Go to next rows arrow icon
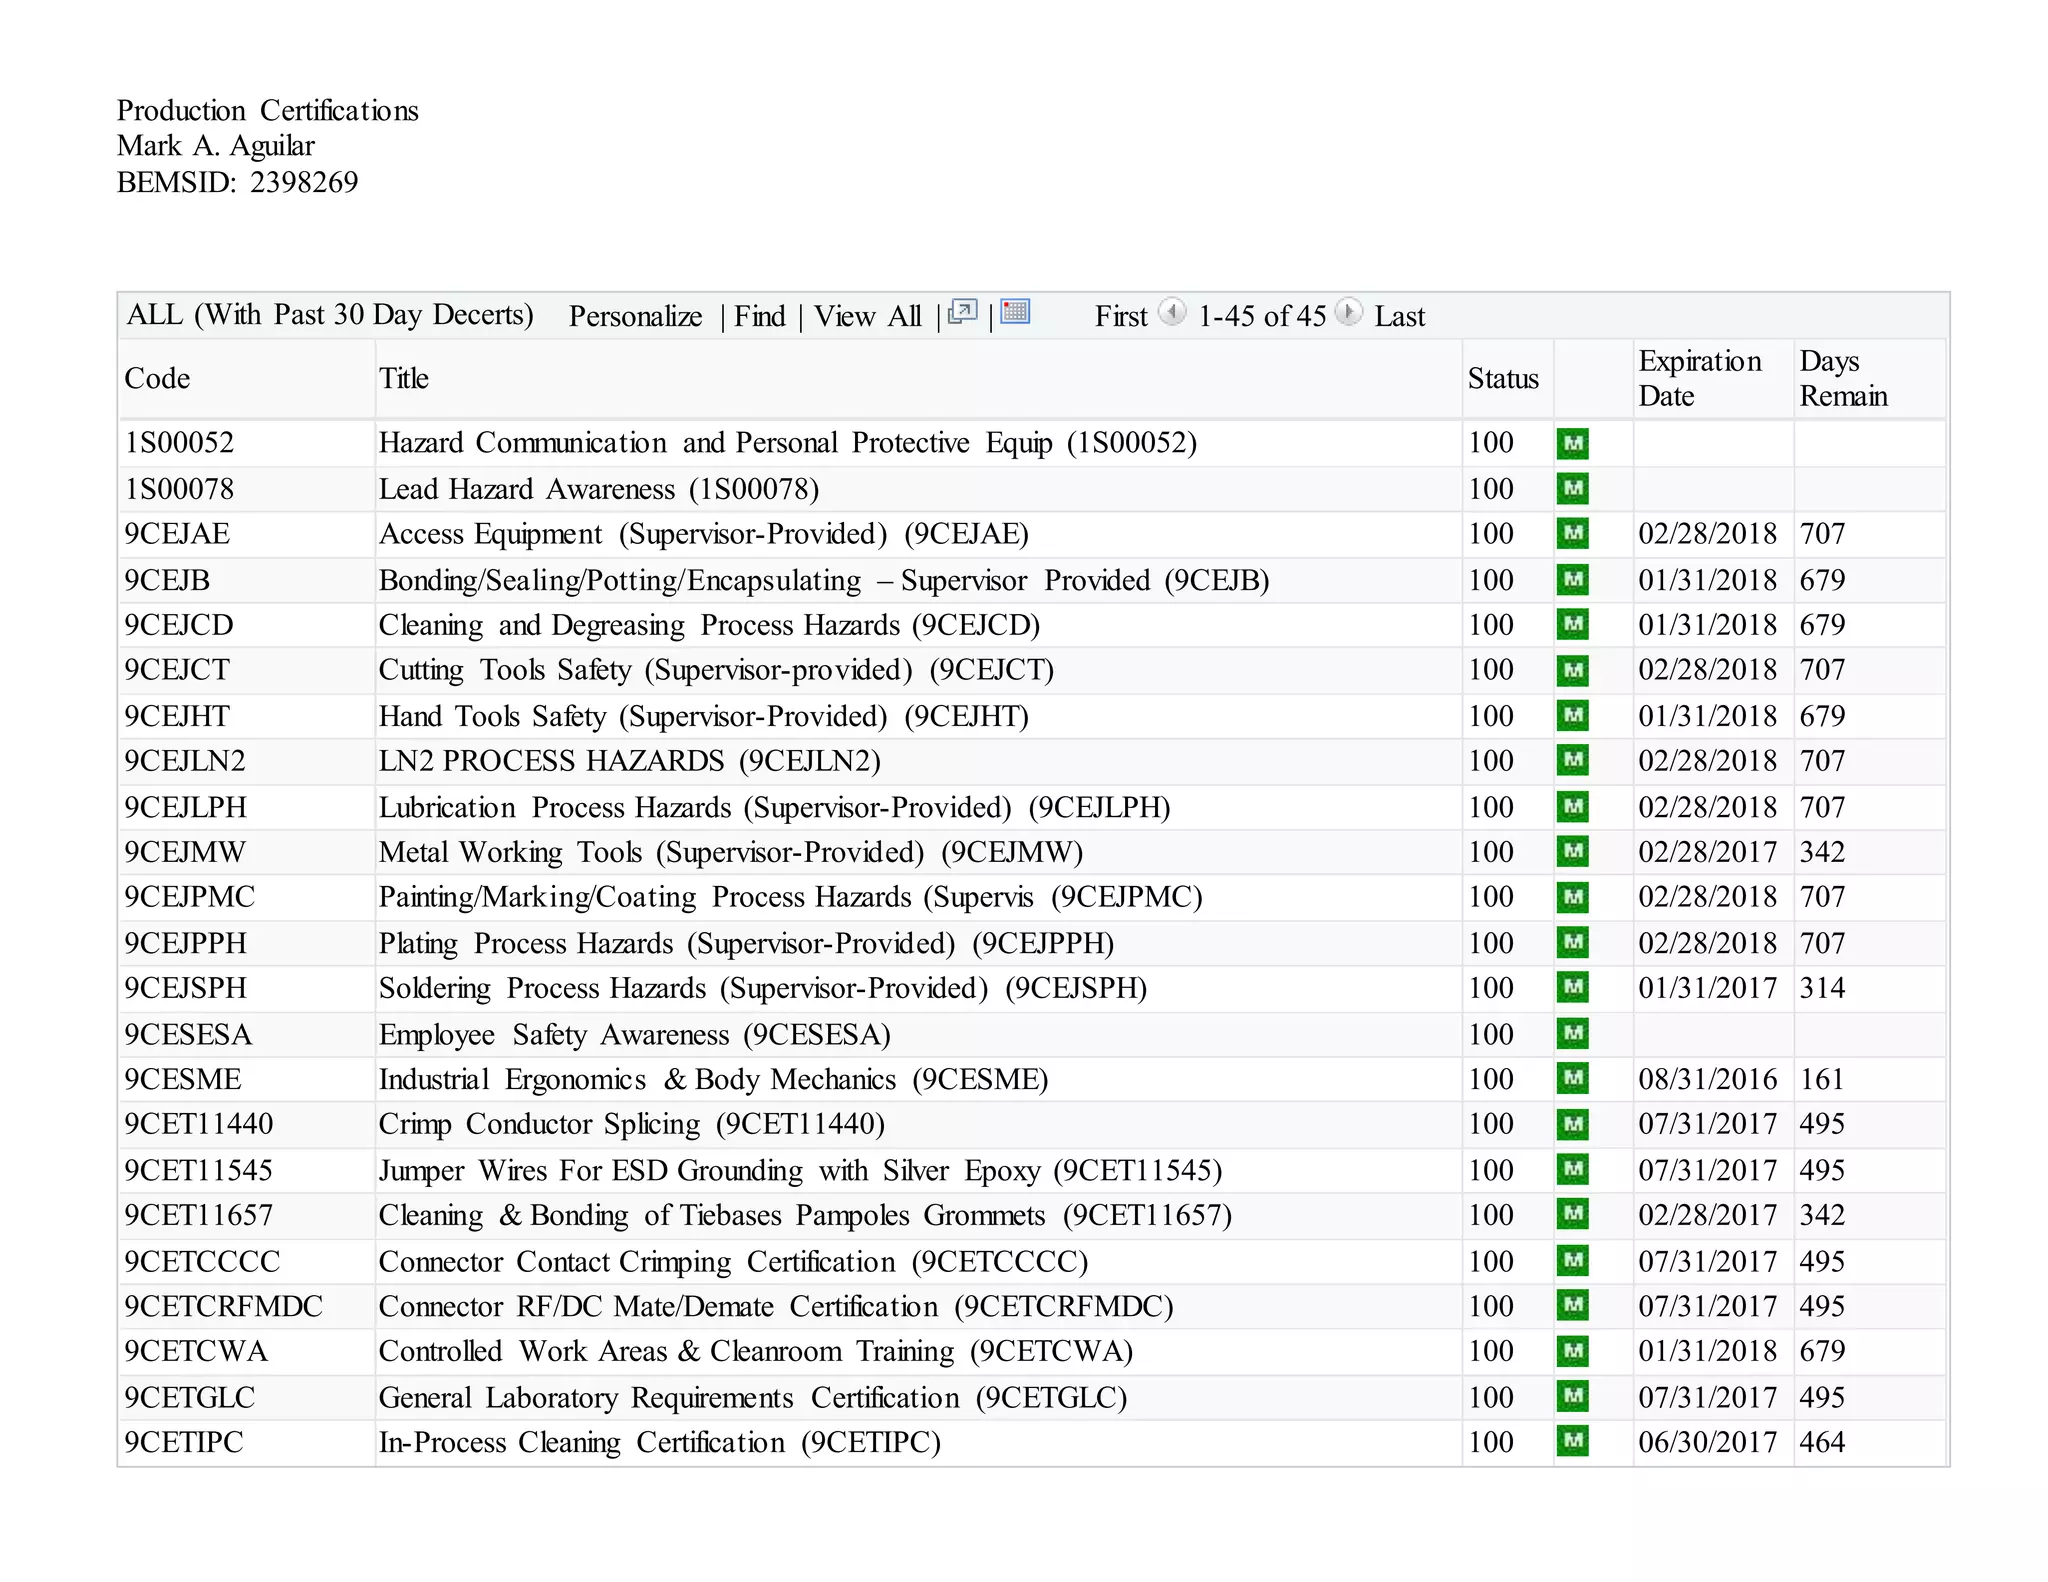2048x1582 pixels. click(x=1348, y=312)
